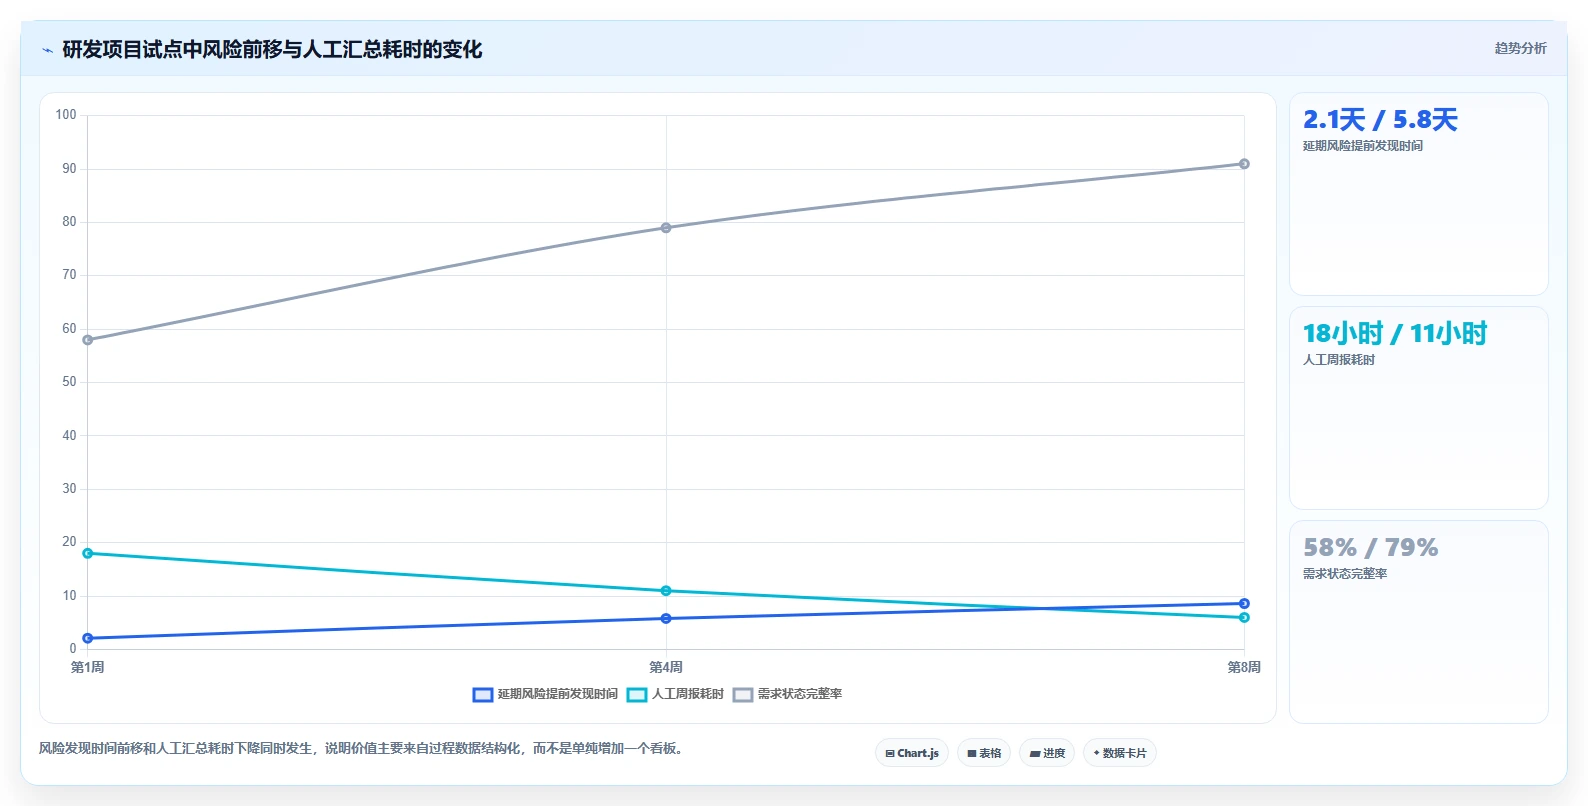
Task: Click the 数据卡片 tag
Action: (1120, 753)
